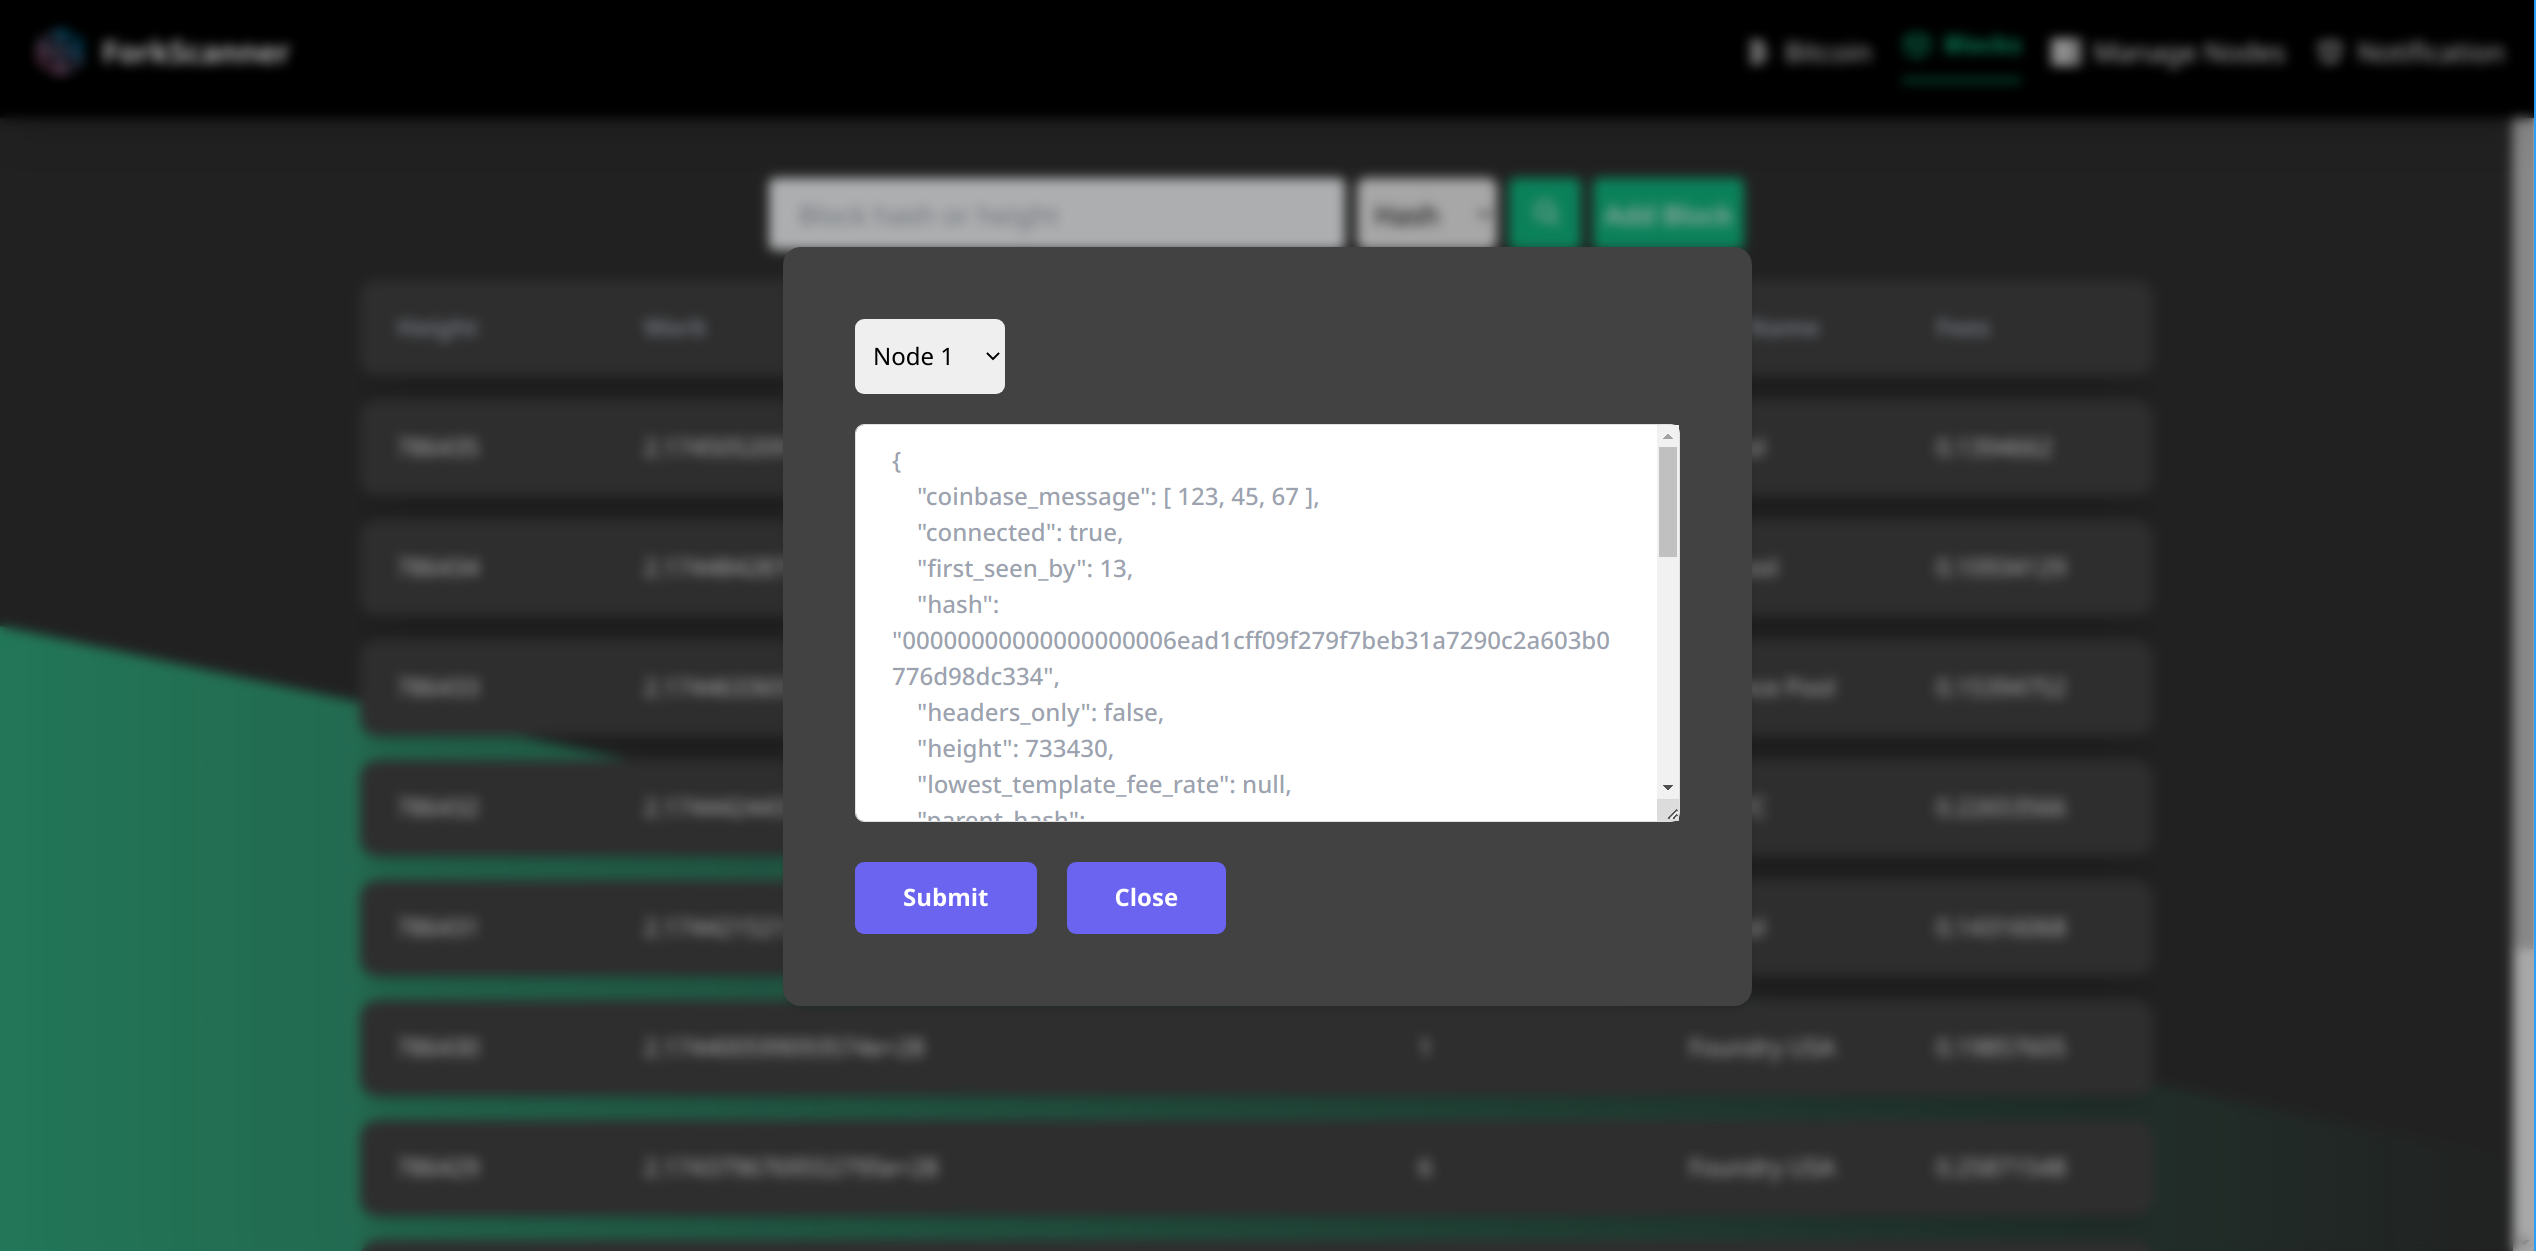The height and width of the screenshot is (1251, 2536).
Task: Open the Node 1 dropdown
Action: [928, 356]
